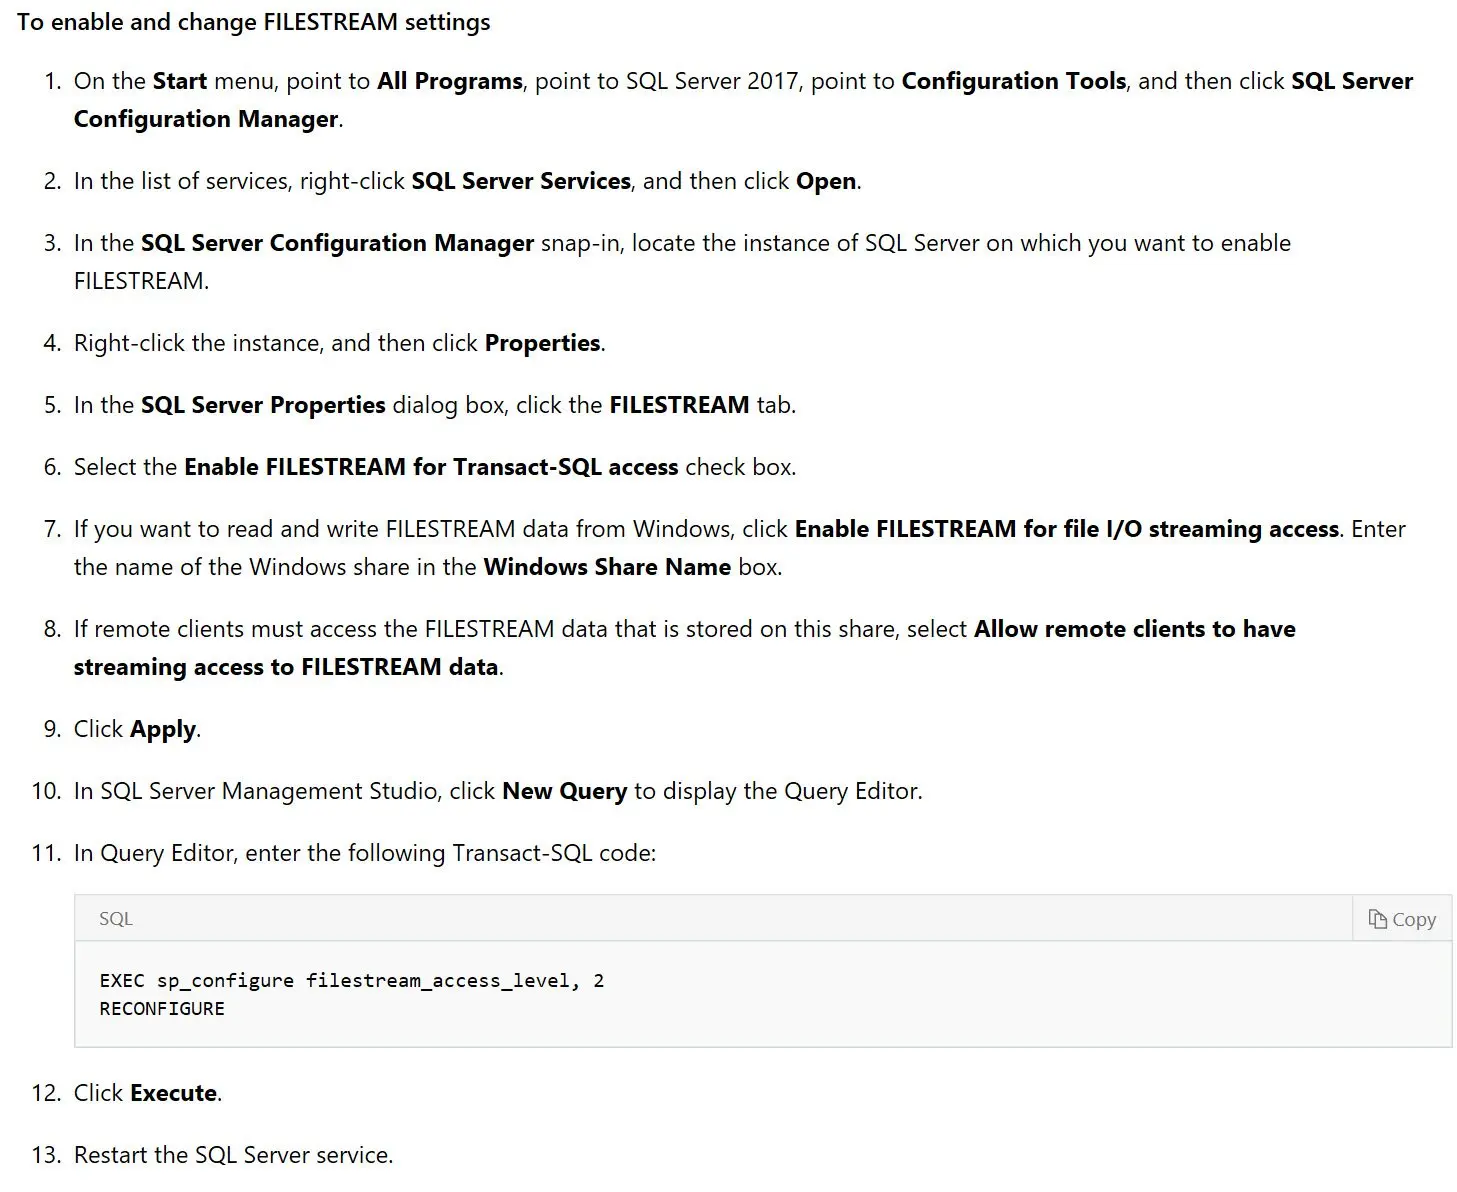The image size is (1457, 1192).
Task: Click "SQL Server 2017" in step 1
Action: pos(713,81)
